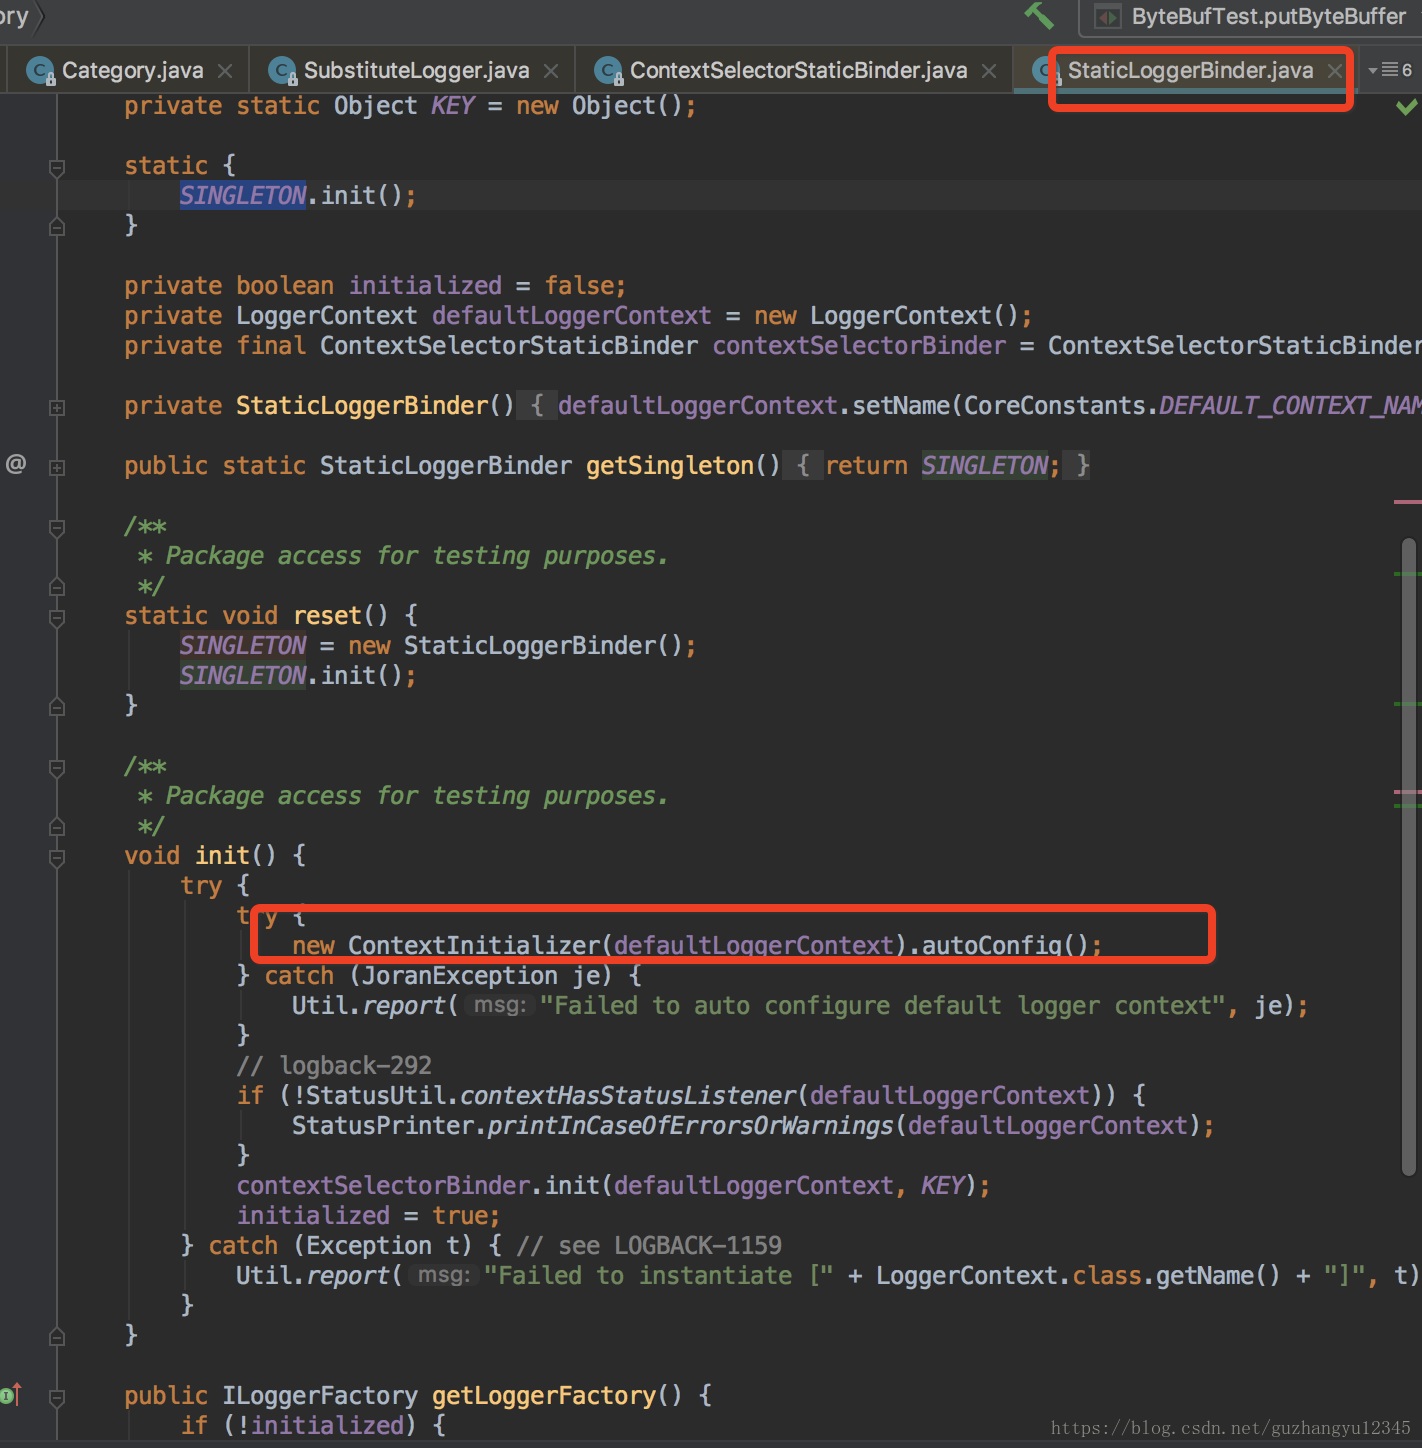Click the Build project hammer icon
The width and height of the screenshot is (1422, 1448).
coord(1039,15)
